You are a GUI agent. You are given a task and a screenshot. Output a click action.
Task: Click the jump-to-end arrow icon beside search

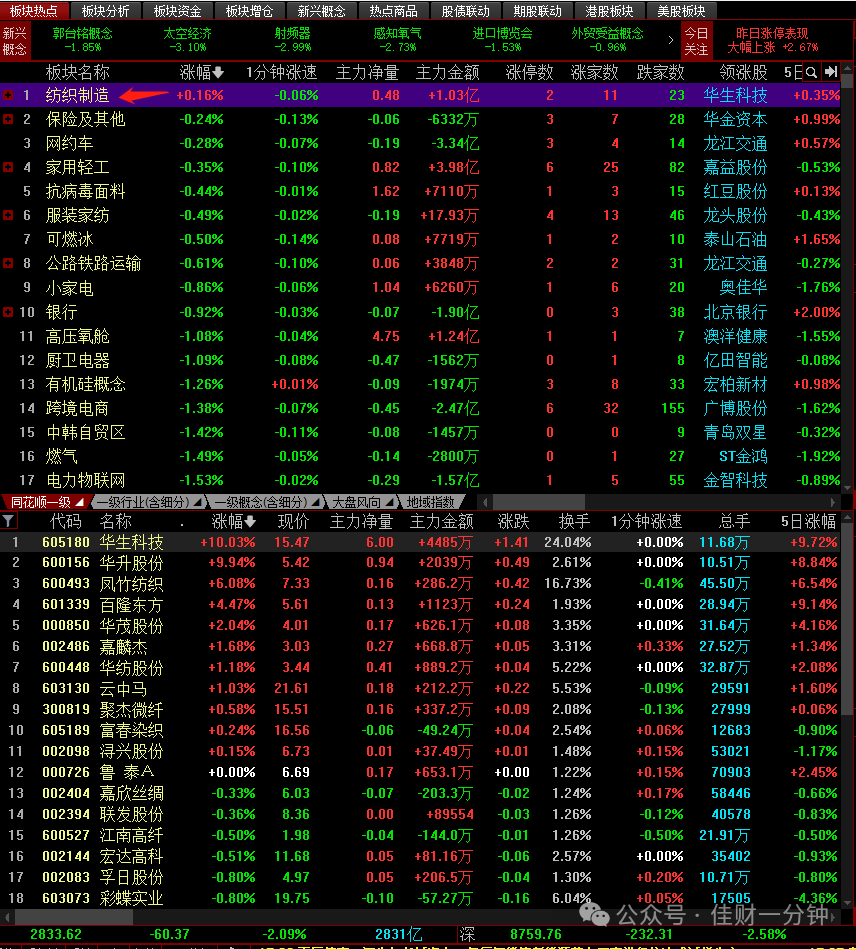tap(831, 72)
